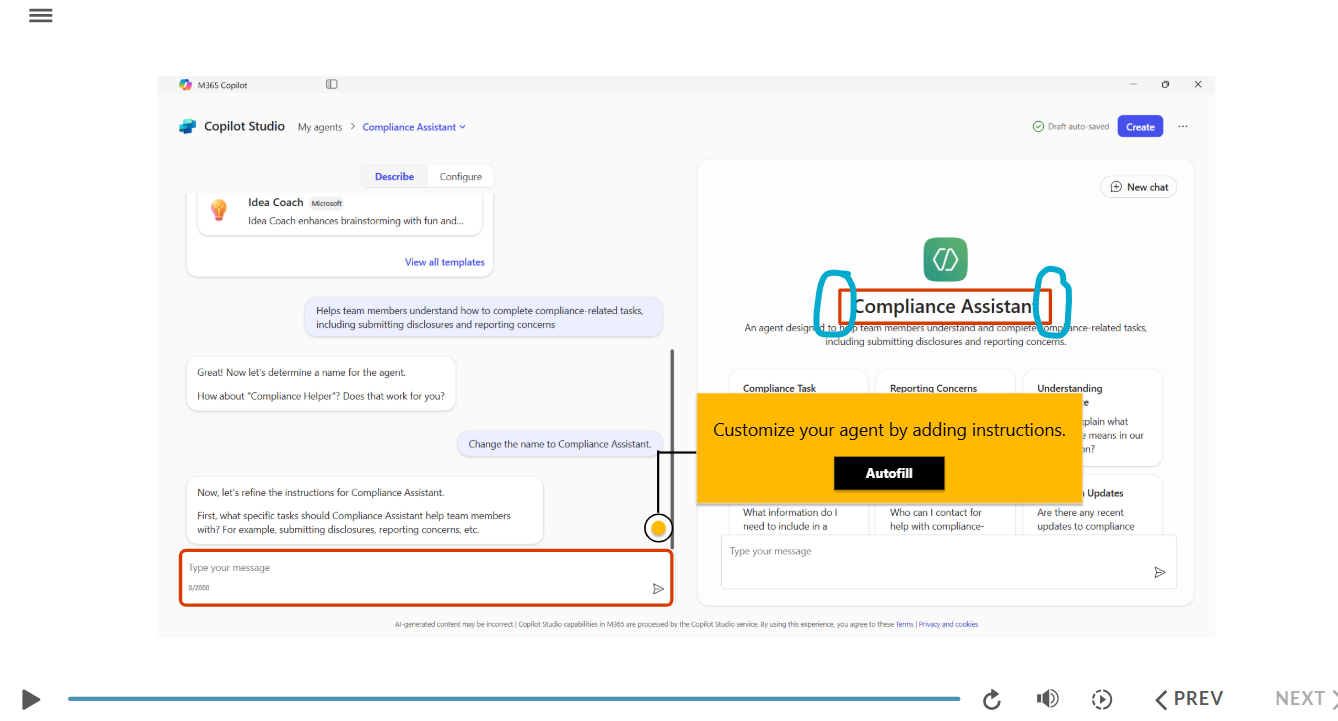Click the left Type your message field
The image size is (1338, 721).
[426, 577]
